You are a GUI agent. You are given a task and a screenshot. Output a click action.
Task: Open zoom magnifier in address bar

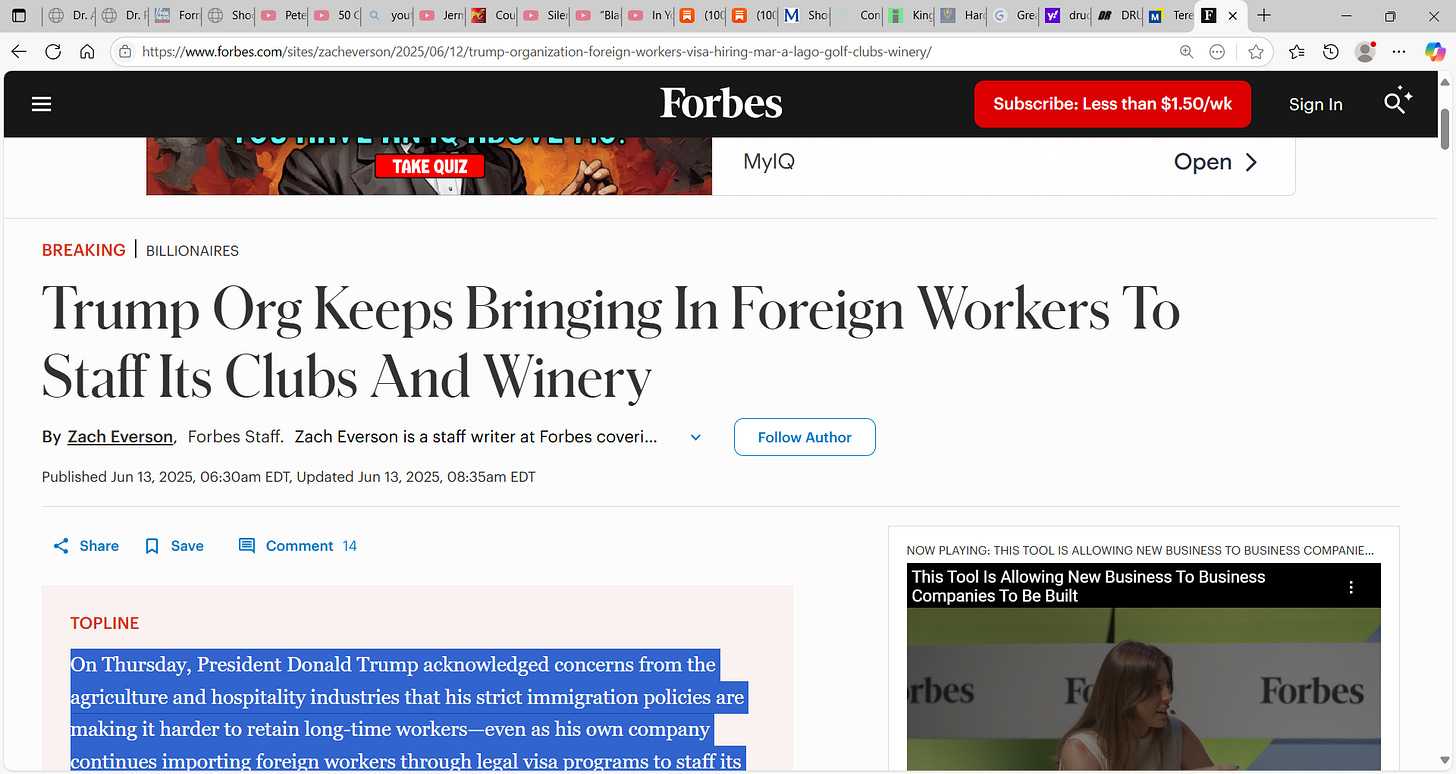[x=1186, y=52]
